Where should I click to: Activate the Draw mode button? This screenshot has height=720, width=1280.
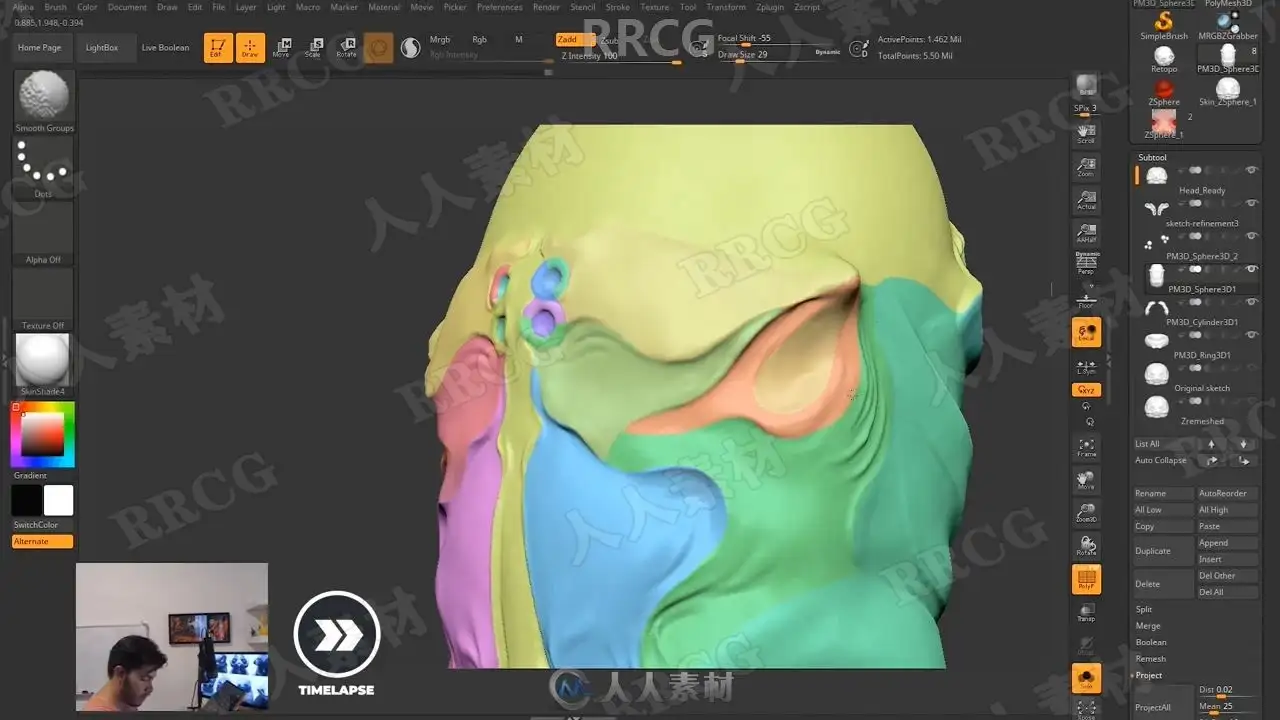click(x=250, y=47)
